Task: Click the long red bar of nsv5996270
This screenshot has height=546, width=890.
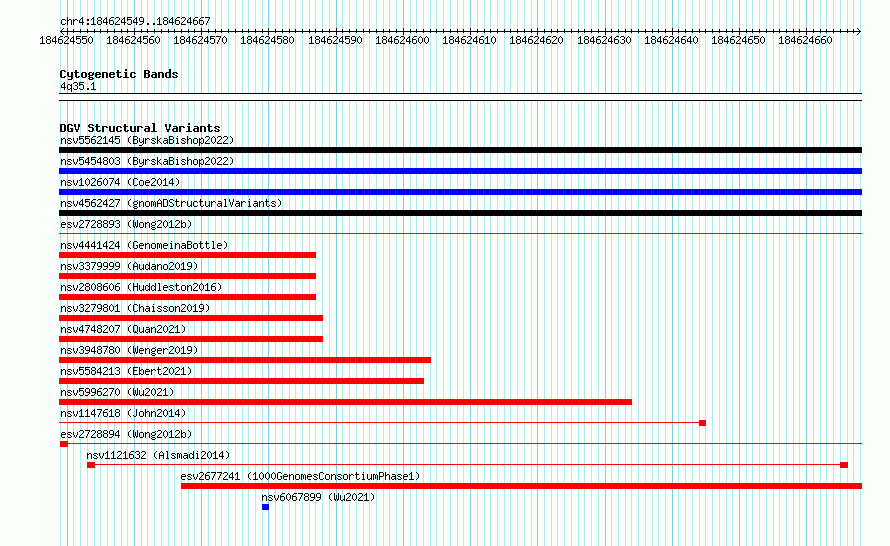Action: (345, 402)
